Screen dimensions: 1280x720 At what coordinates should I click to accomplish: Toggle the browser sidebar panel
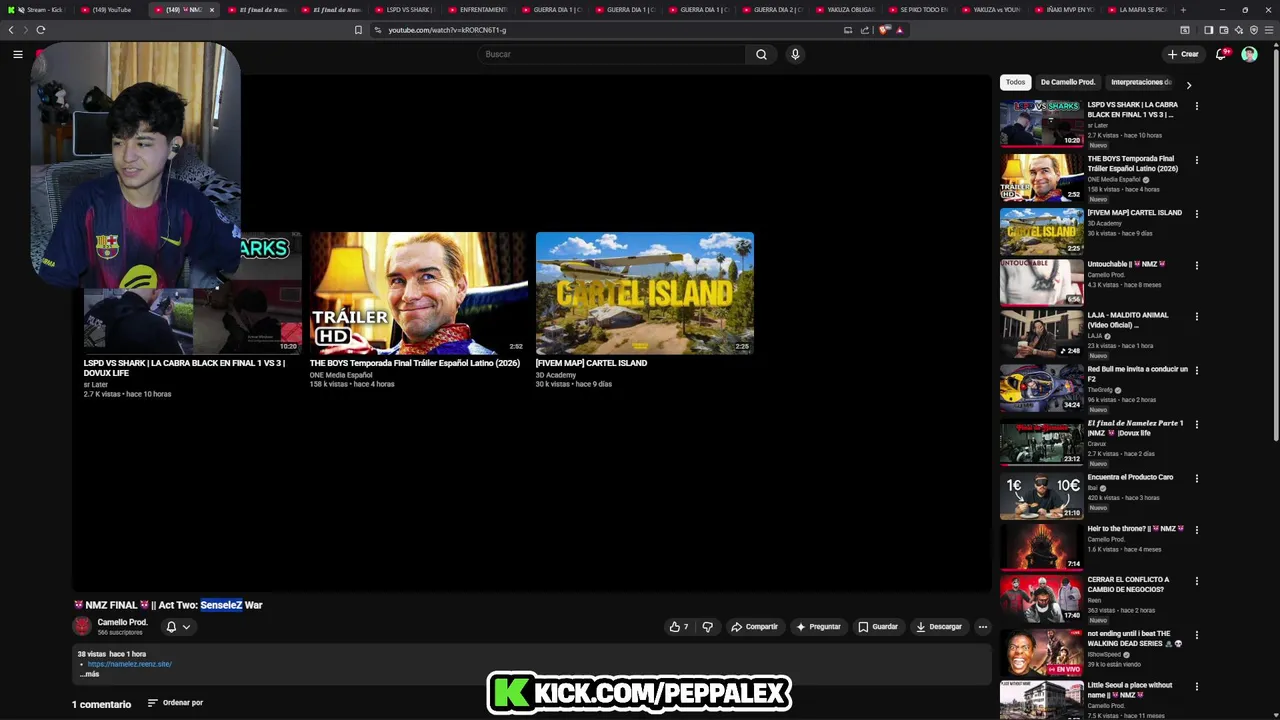[x=1208, y=30]
